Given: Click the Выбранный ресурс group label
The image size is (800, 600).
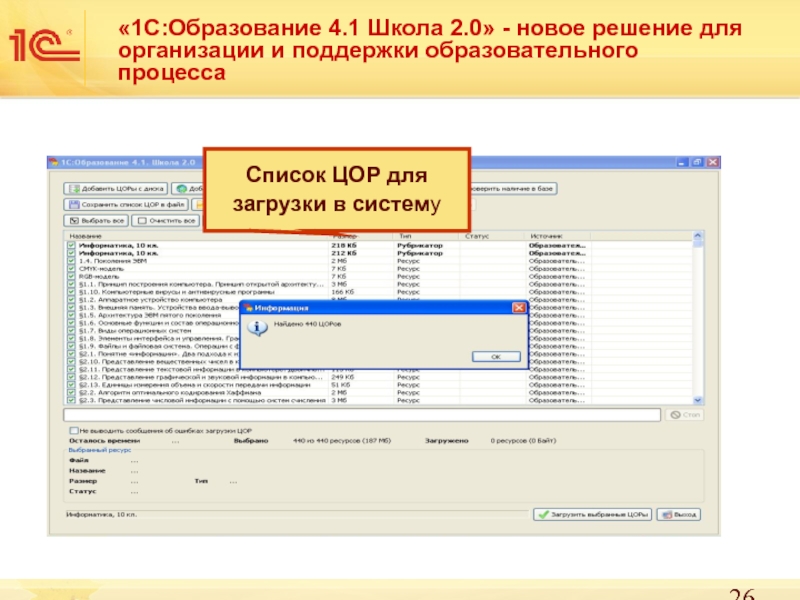Looking at the screenshot, I should 100,450.
